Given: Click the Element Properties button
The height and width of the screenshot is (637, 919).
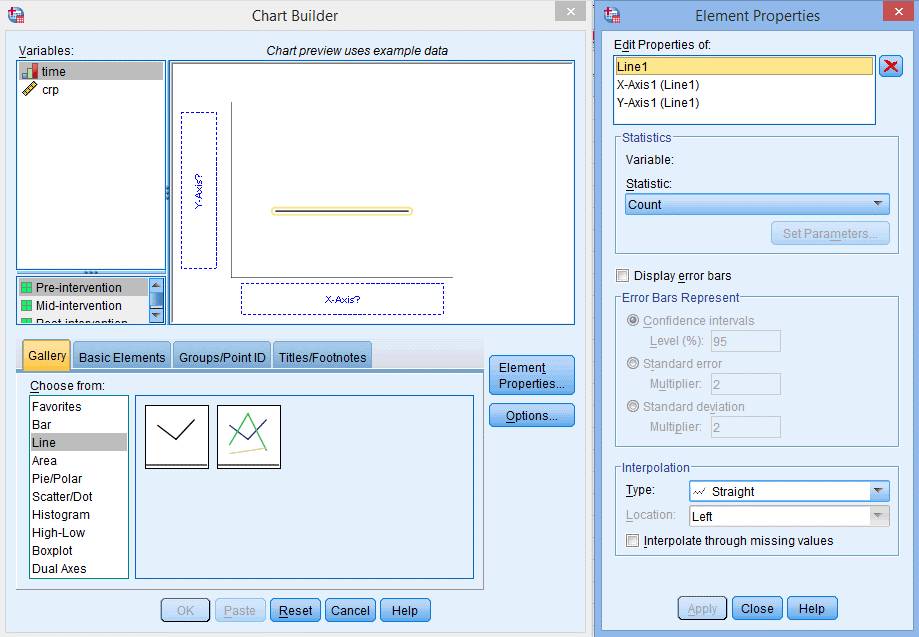Looking at the screenshot, I should pos(532,375).
